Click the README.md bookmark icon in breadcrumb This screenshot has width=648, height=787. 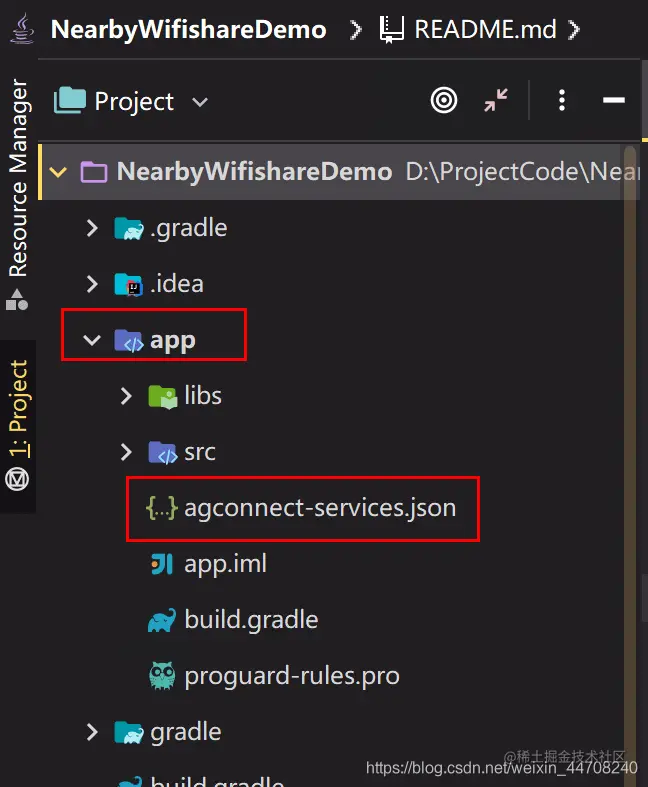click(392, 29)
